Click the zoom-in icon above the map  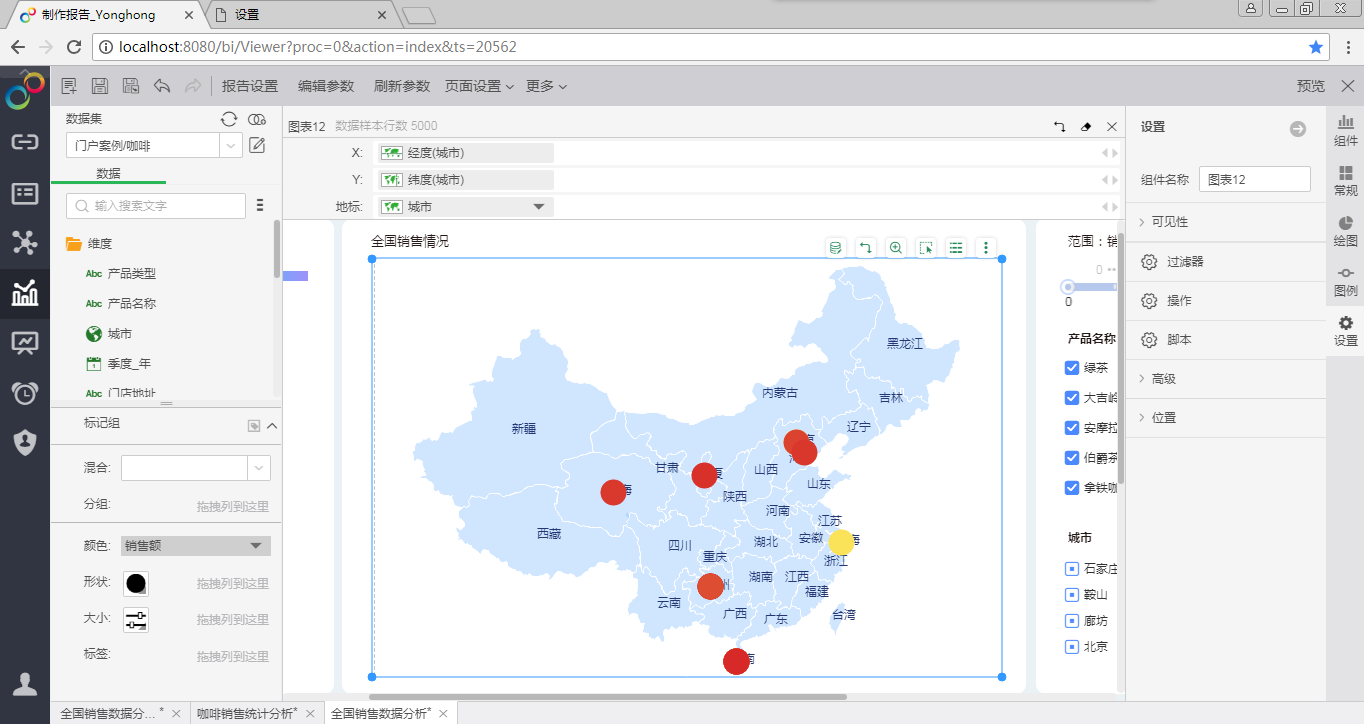click(896, 248)
